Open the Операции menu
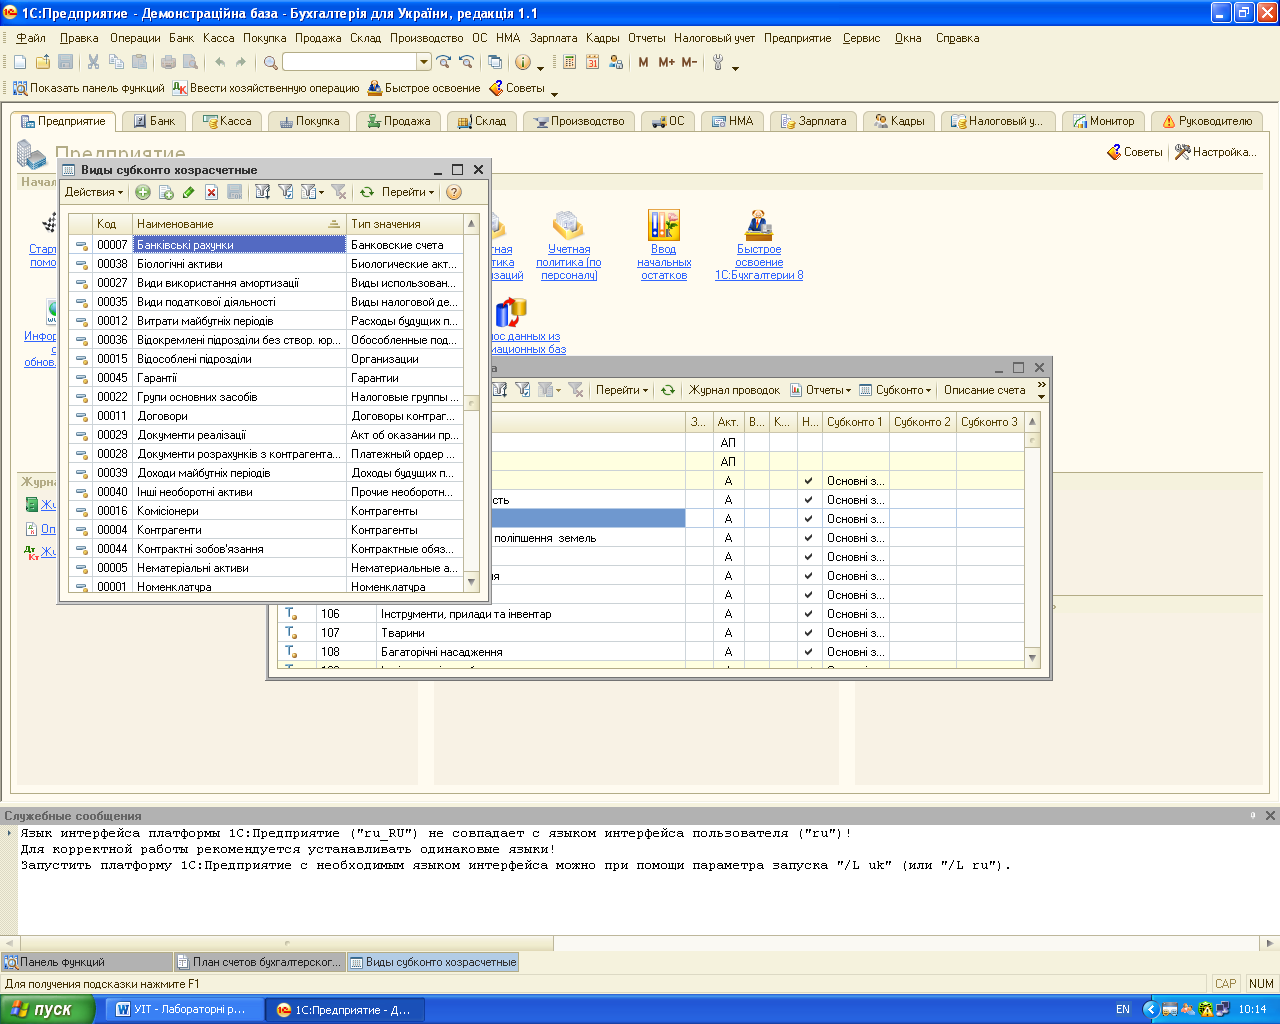The height and width of the screenshot is (1024, 1280). (135, 38)
